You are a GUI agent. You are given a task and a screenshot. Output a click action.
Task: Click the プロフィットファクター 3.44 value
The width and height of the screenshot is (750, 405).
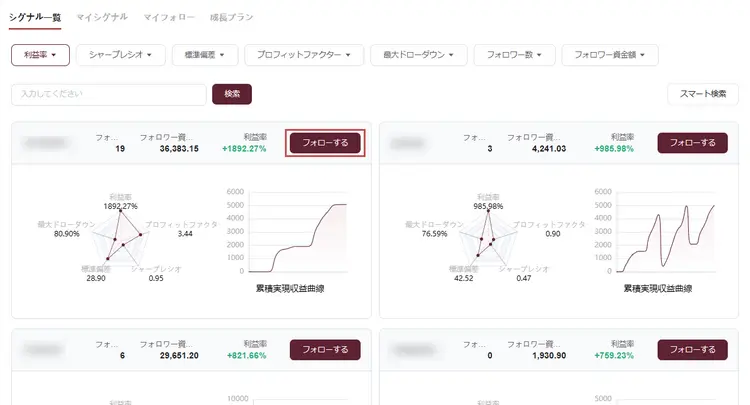[x=185, y=234]
